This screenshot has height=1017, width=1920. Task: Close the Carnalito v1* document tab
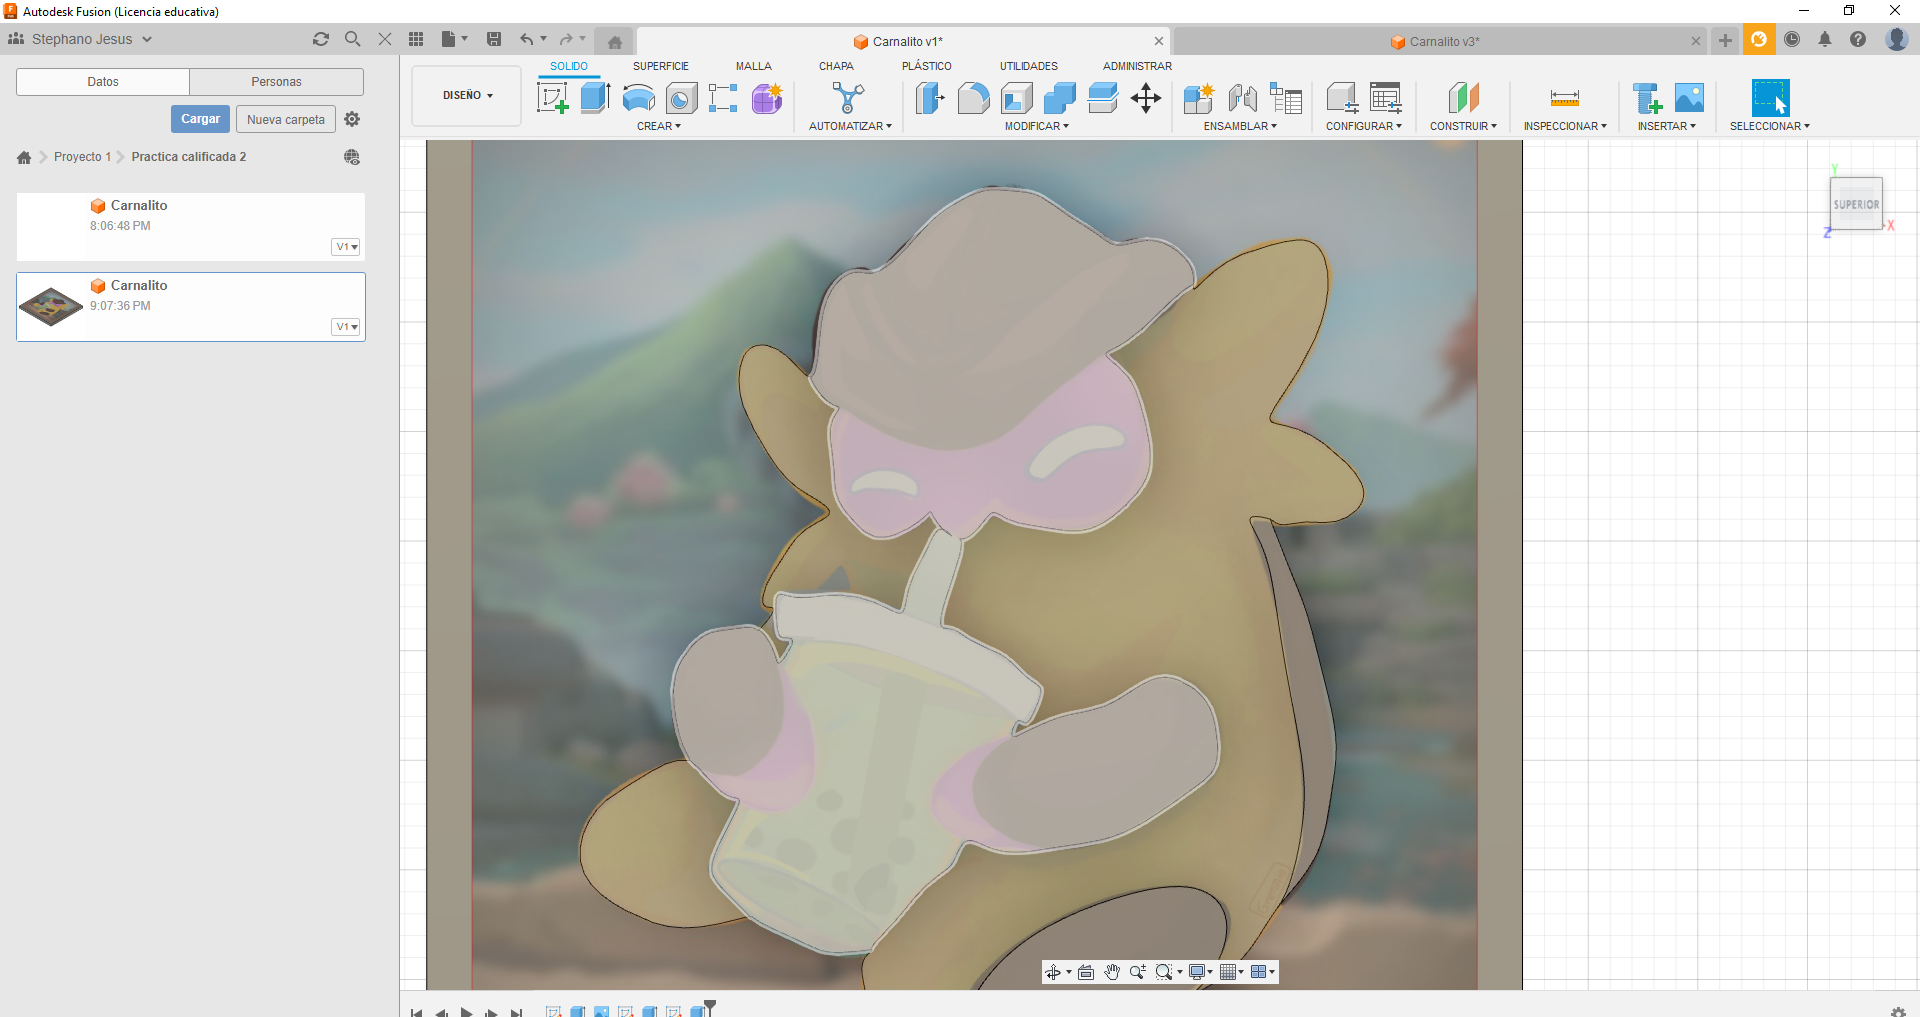point(1159,41)
